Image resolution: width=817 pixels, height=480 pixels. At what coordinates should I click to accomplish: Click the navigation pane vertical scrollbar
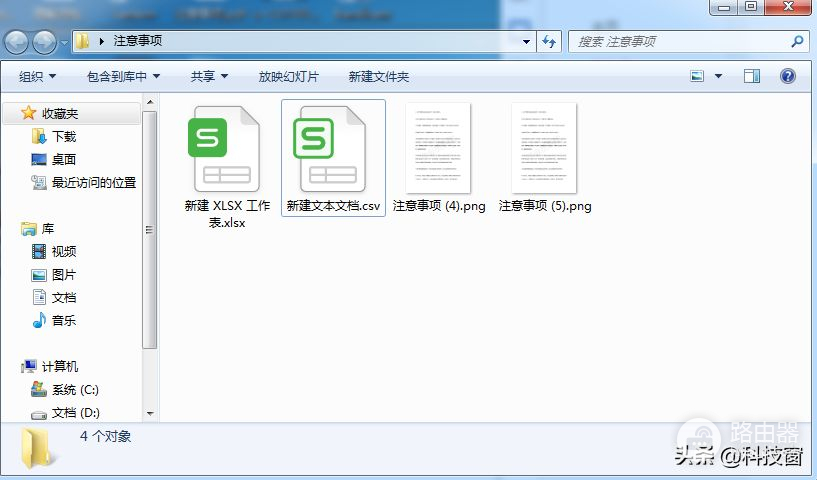150,230
